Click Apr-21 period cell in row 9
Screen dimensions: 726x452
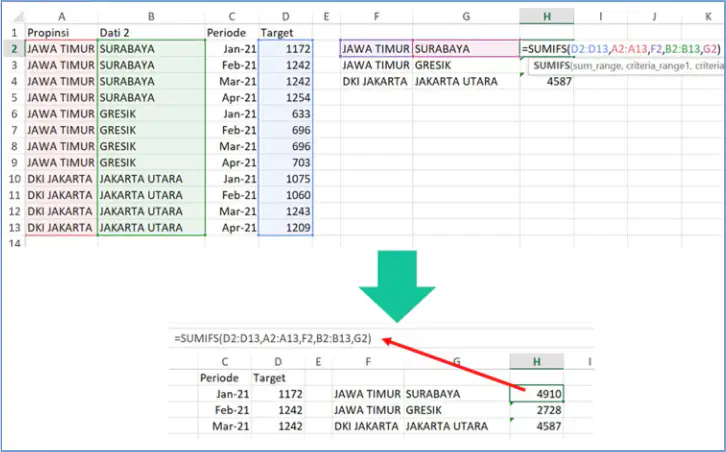coord(232,163)
